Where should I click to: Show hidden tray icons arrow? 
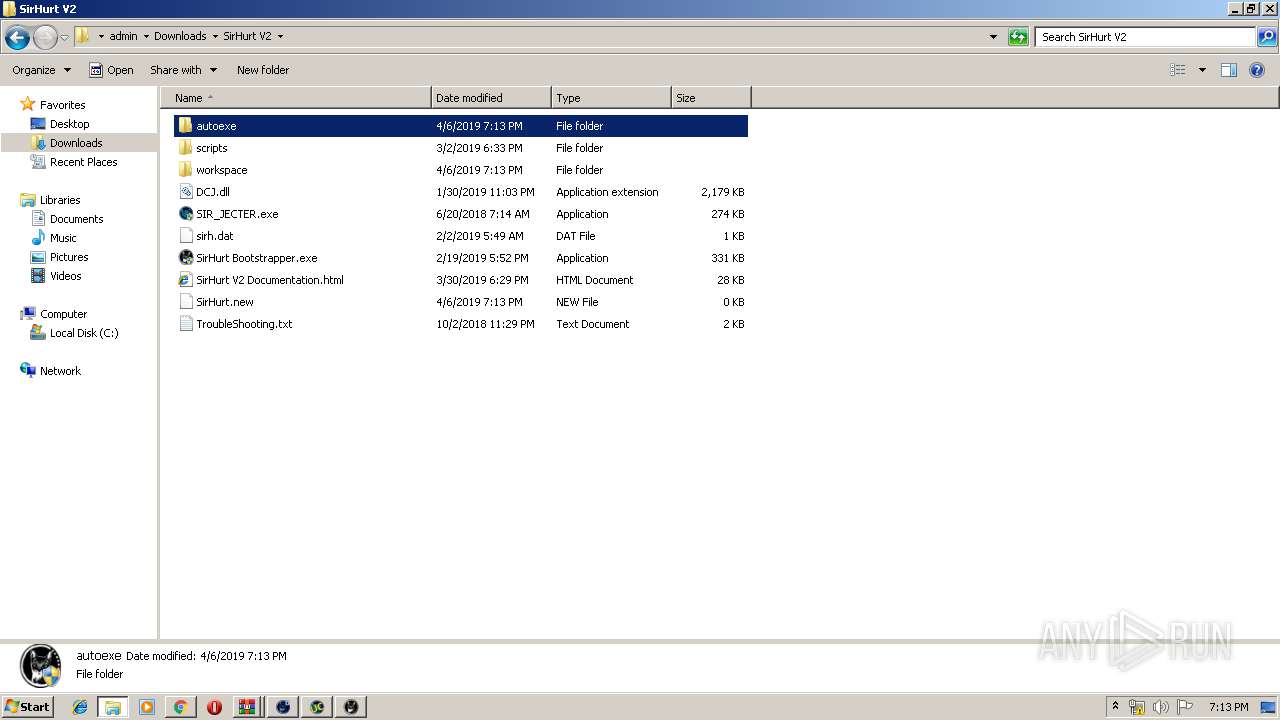point(1116,707)
